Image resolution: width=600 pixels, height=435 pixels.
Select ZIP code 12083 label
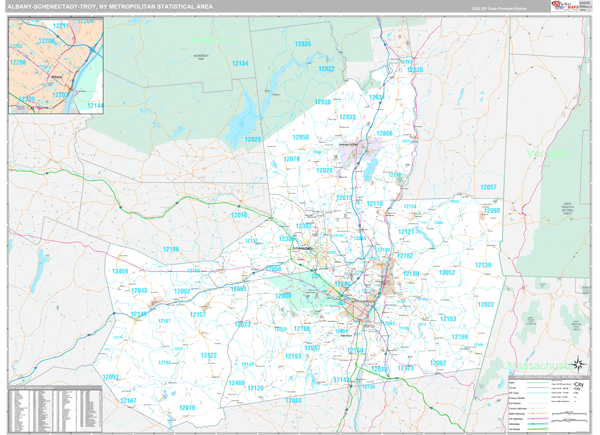pyautogui.click(x=293, y=401)
